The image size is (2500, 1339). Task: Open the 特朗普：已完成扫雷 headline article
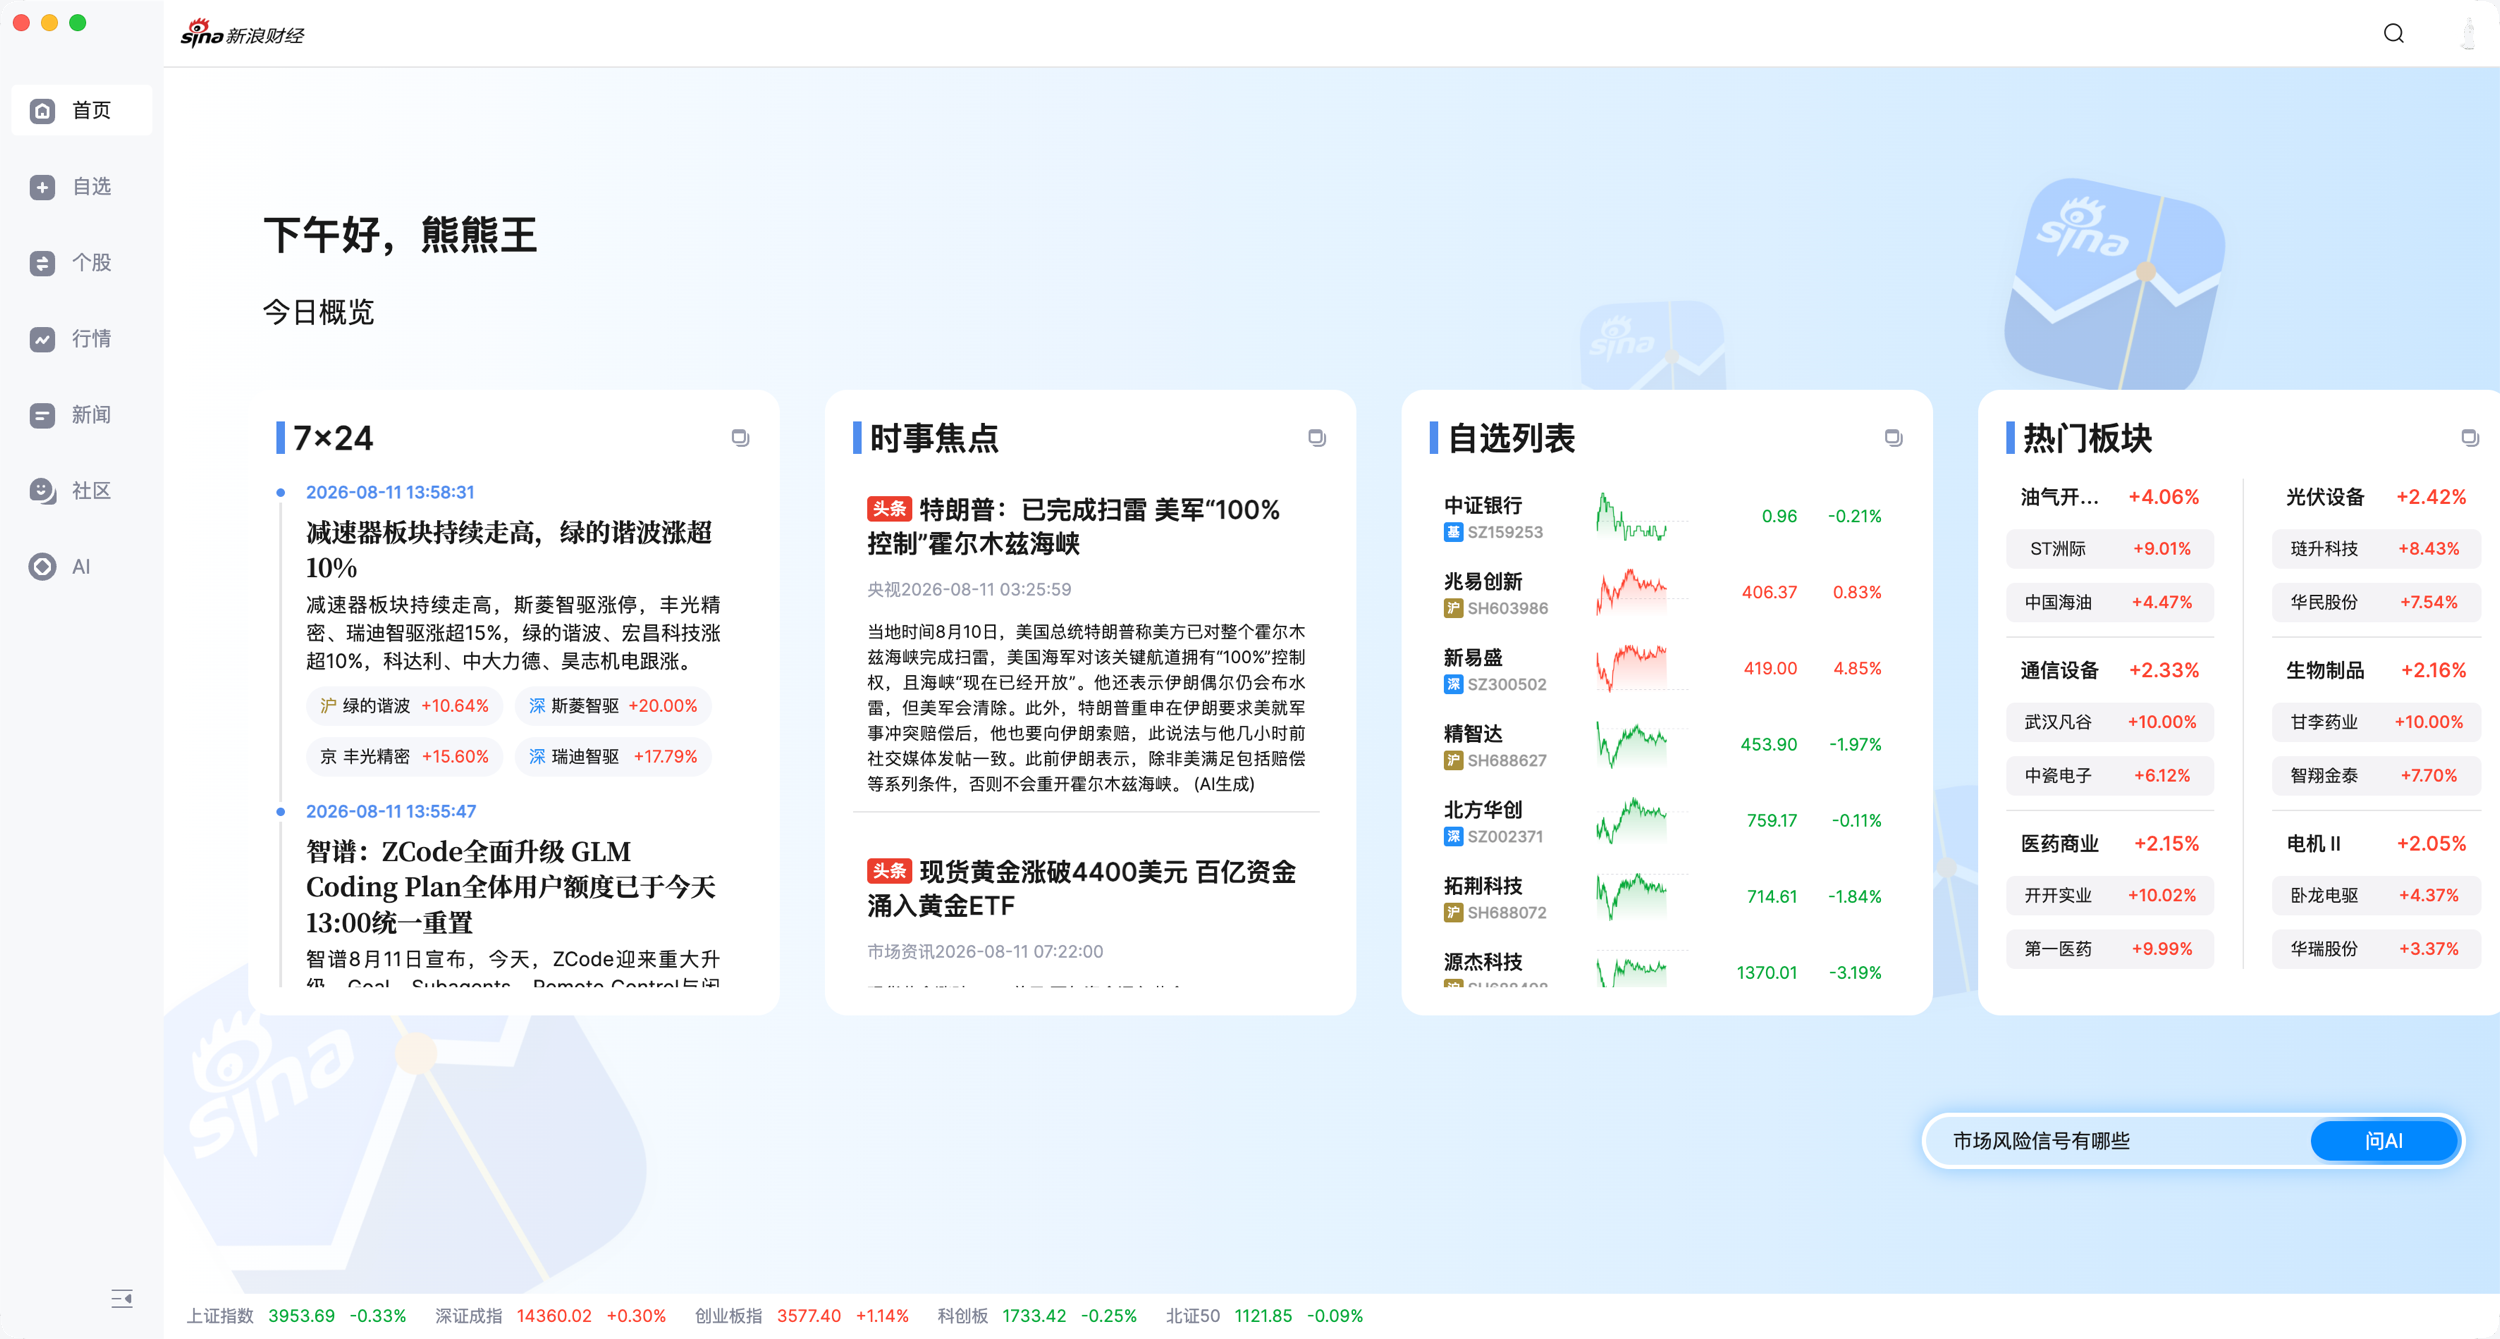(x=1073, y=527)
